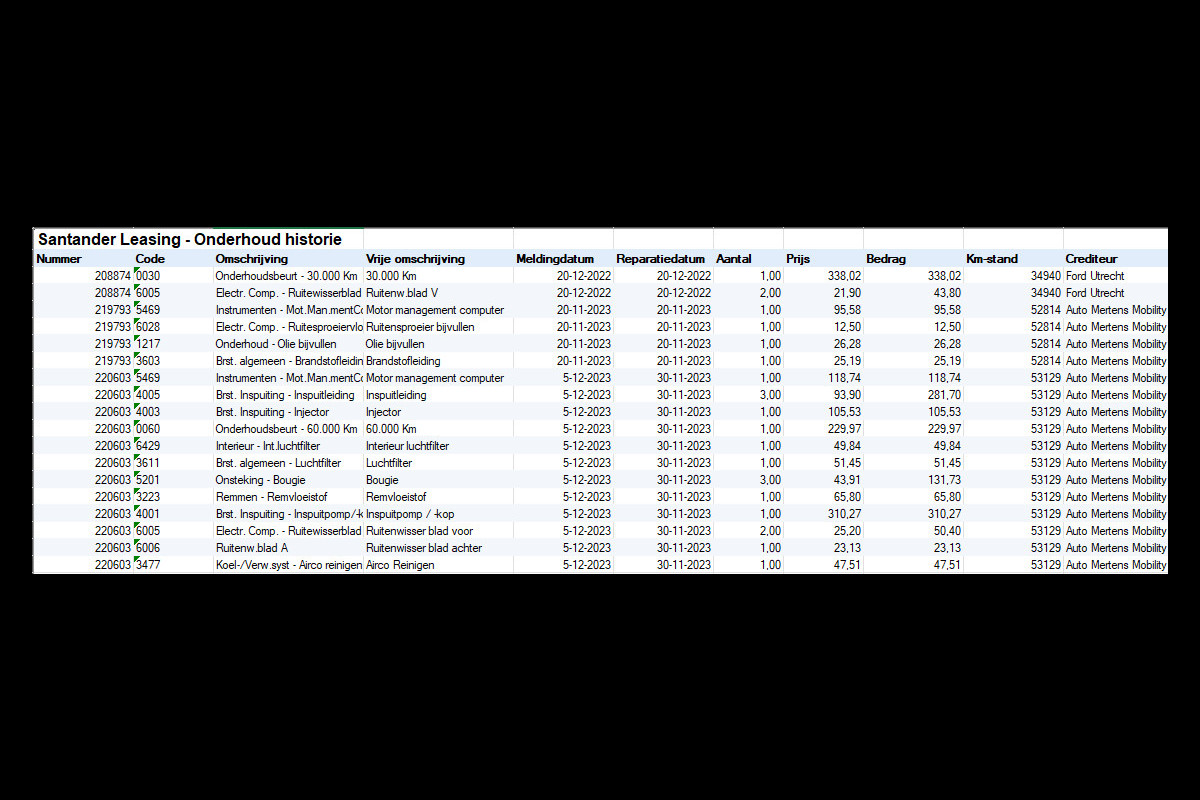Select the Airco Reinigen free description cell
This screenshot has height=800, width=1200.
click(x=402, y=565)
